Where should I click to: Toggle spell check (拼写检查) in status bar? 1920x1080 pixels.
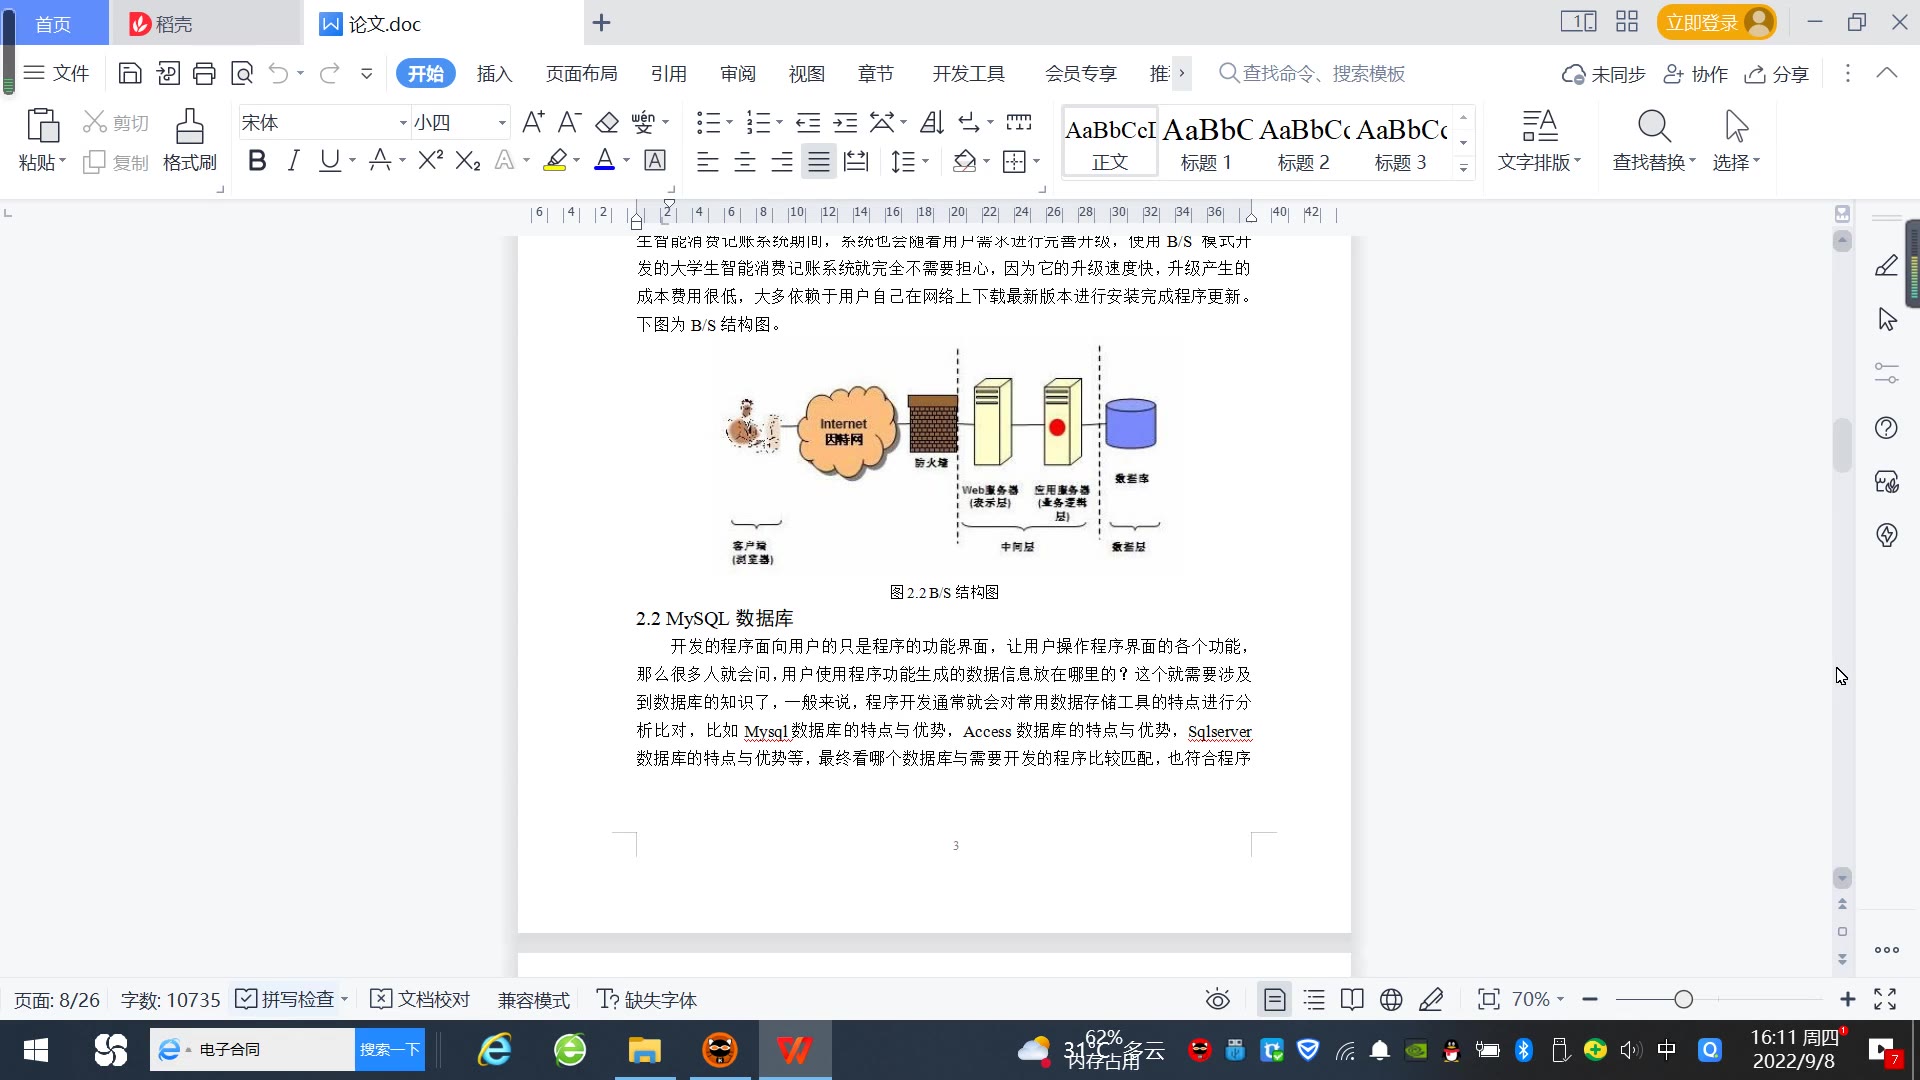[285, 999]
